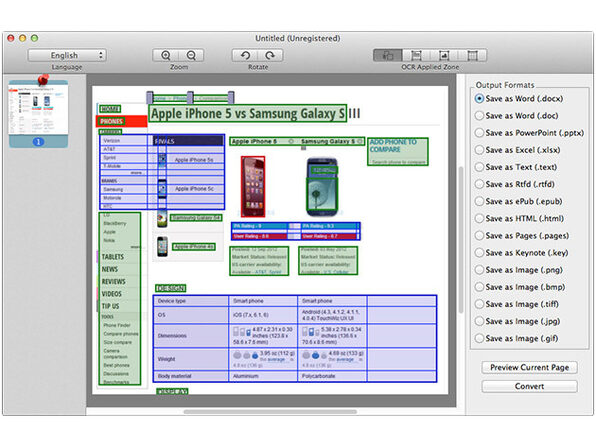Rotate page counterclockwise
The height and width of the screenshot is (447, 596).
(x=245, y=55)
